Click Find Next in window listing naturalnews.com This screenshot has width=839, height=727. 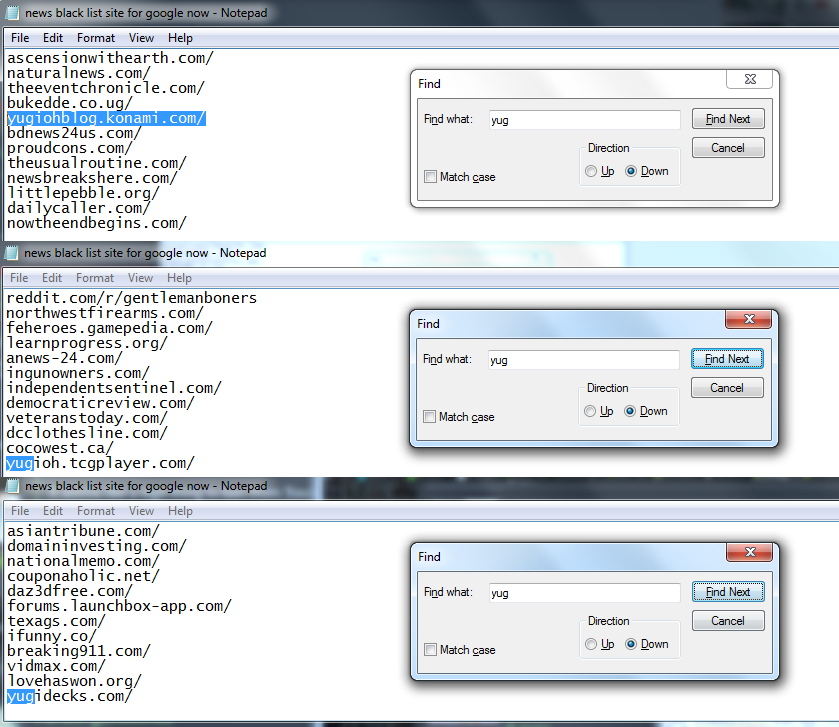click(728, 119)
